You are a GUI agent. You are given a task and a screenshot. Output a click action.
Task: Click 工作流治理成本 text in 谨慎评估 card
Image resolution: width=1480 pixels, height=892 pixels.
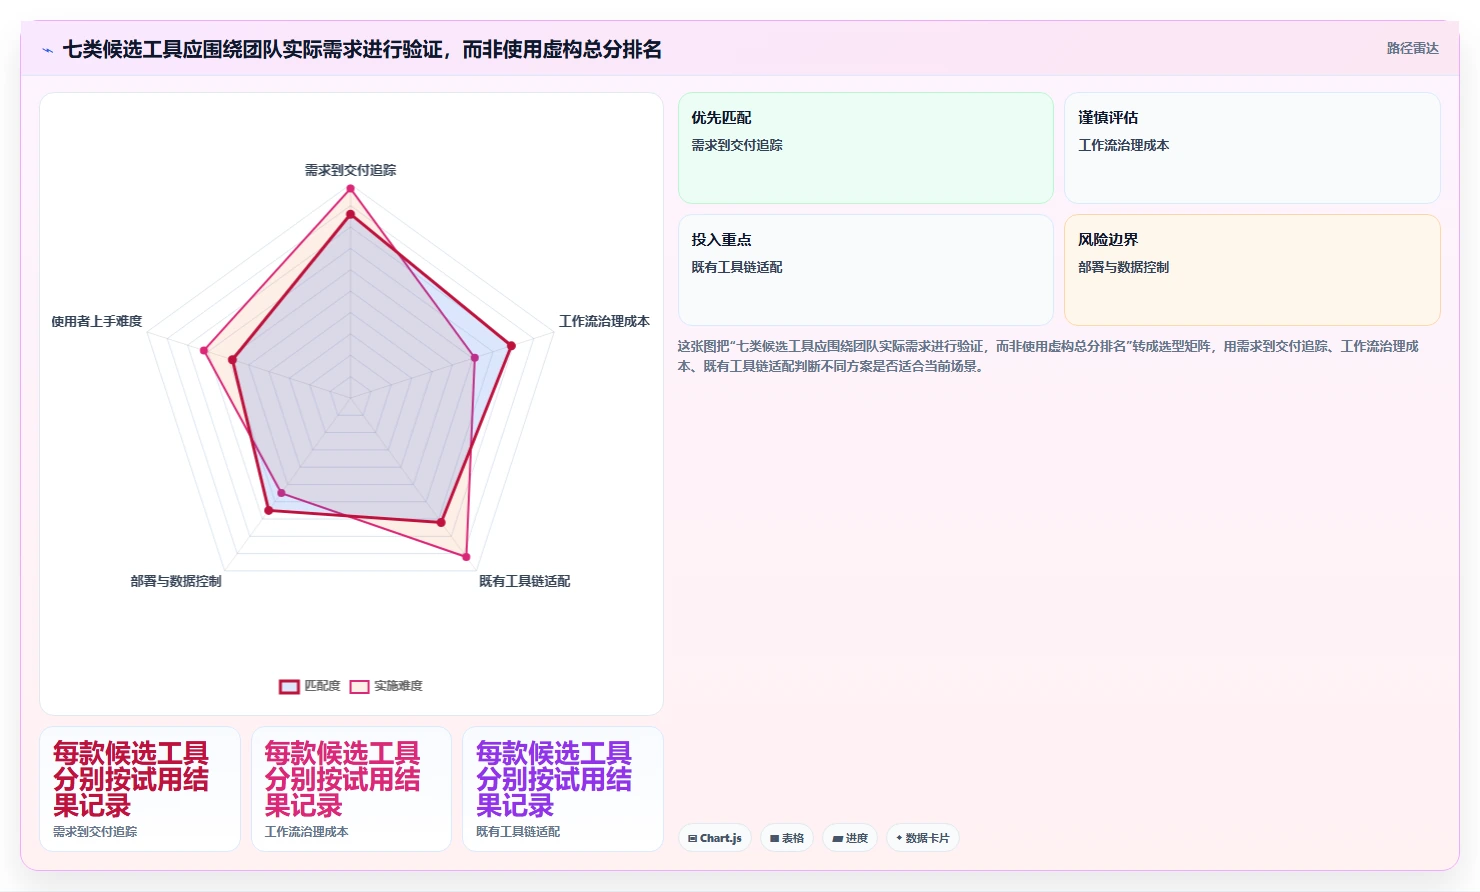[1123, 145]
